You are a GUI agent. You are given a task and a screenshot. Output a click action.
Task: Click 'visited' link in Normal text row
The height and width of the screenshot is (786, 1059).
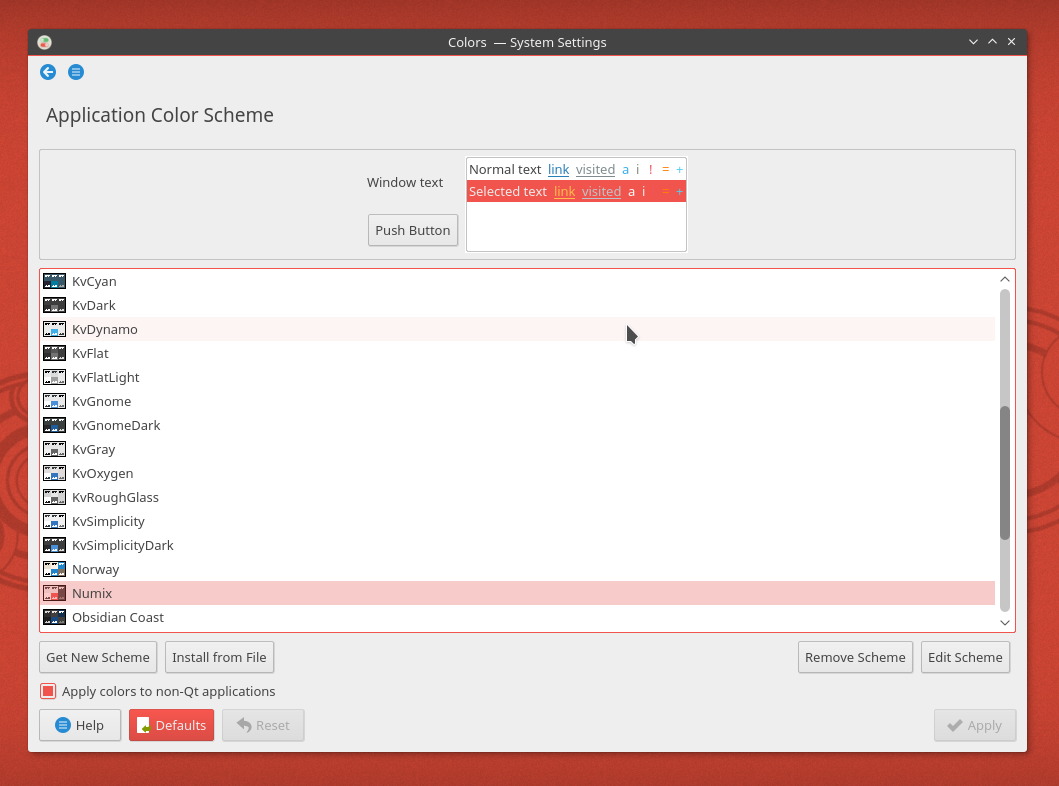coord(595,169)
